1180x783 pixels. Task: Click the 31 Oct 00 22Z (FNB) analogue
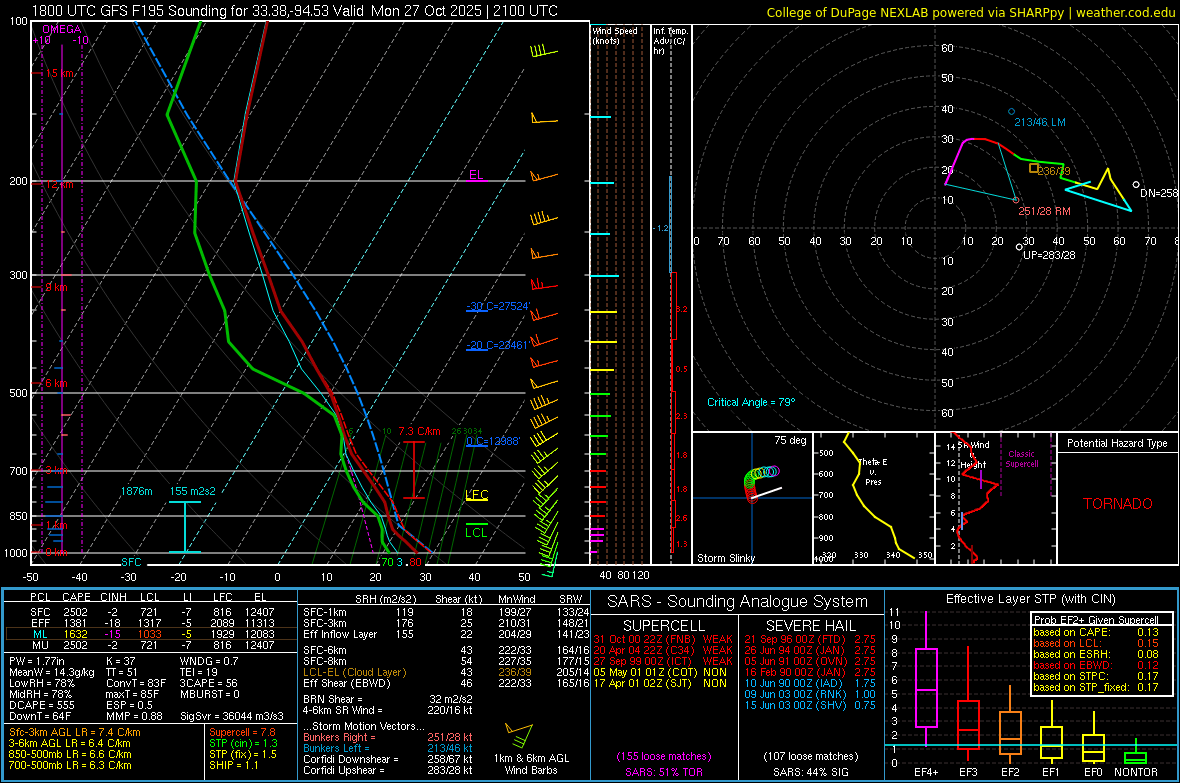[662, 639]
